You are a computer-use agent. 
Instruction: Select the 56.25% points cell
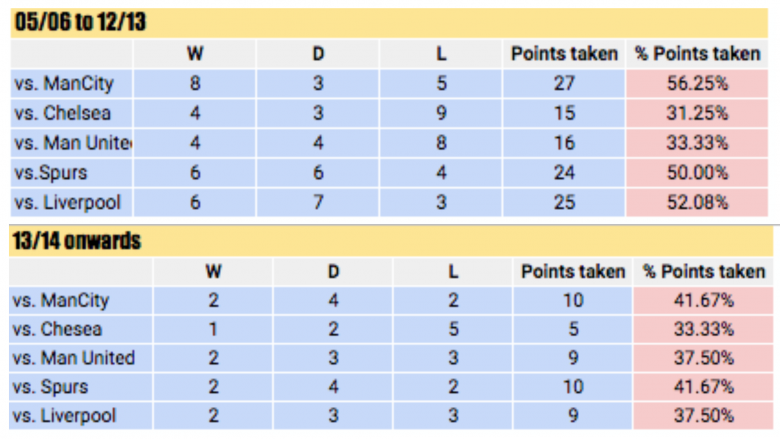697,84
